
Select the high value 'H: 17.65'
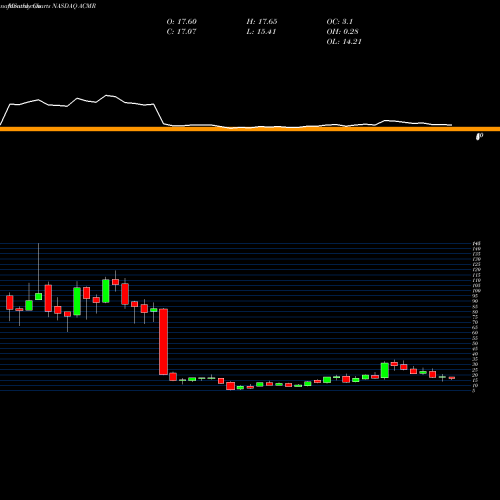tap(262, 22)
